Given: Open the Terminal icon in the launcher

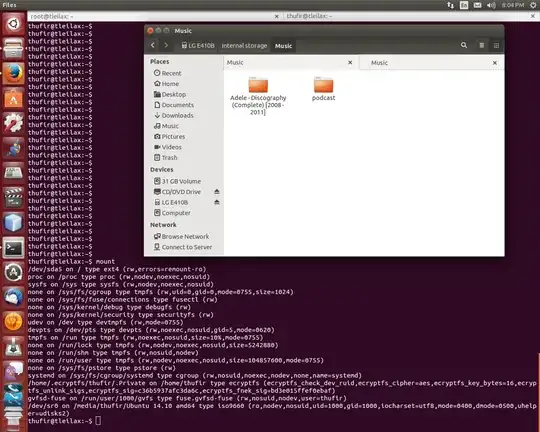Looking at the screenshot, I should tap(13, 248).
